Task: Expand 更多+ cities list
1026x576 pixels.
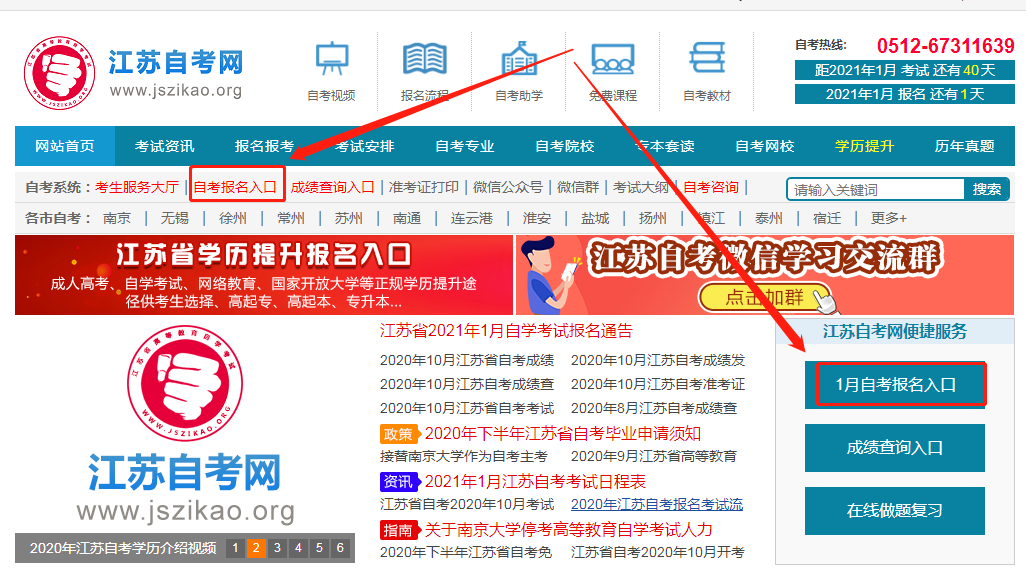Action: coord(889,218)
